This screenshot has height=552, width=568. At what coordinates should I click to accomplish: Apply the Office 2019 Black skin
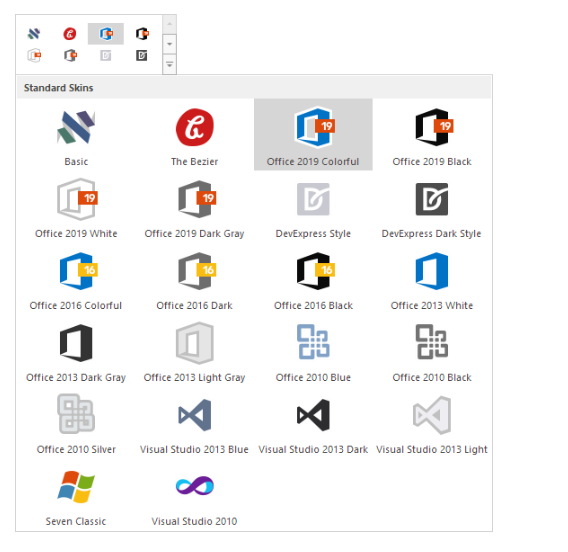click(432, 135)
